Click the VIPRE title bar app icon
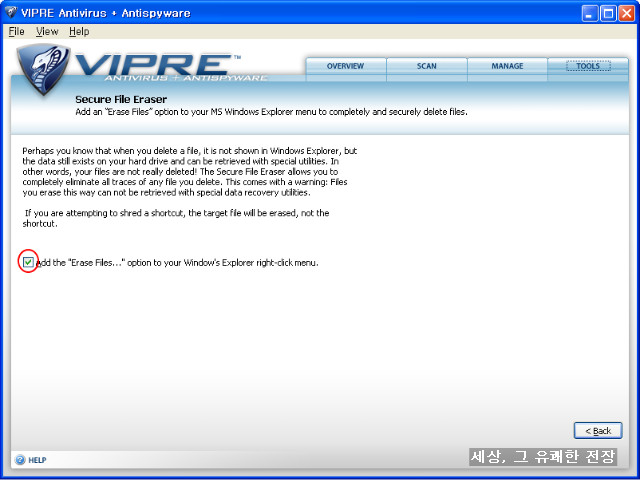Screen dimensions: 640x480 click(x=10, y=12)
